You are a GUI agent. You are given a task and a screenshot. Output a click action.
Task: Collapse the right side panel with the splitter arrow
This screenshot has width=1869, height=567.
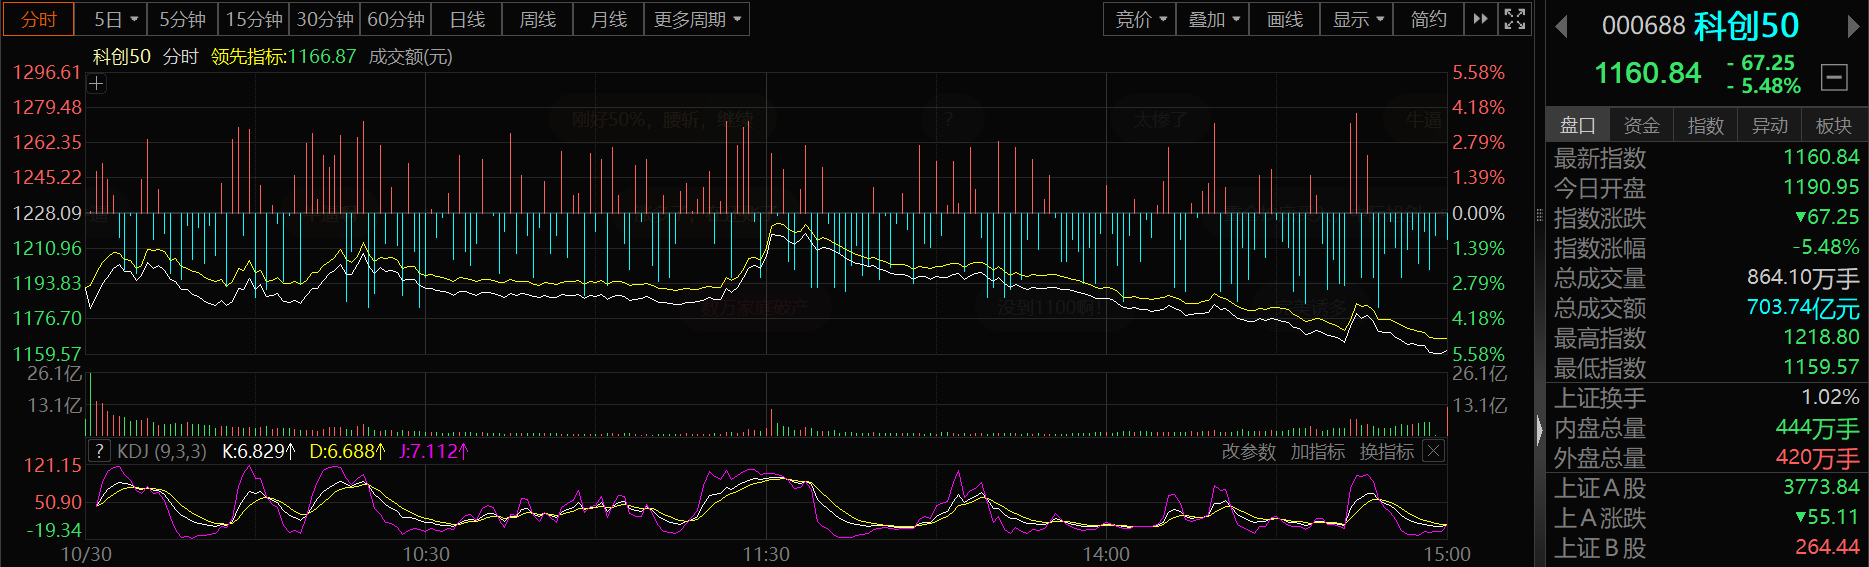pyautogui.click(x=1539, y=430)
